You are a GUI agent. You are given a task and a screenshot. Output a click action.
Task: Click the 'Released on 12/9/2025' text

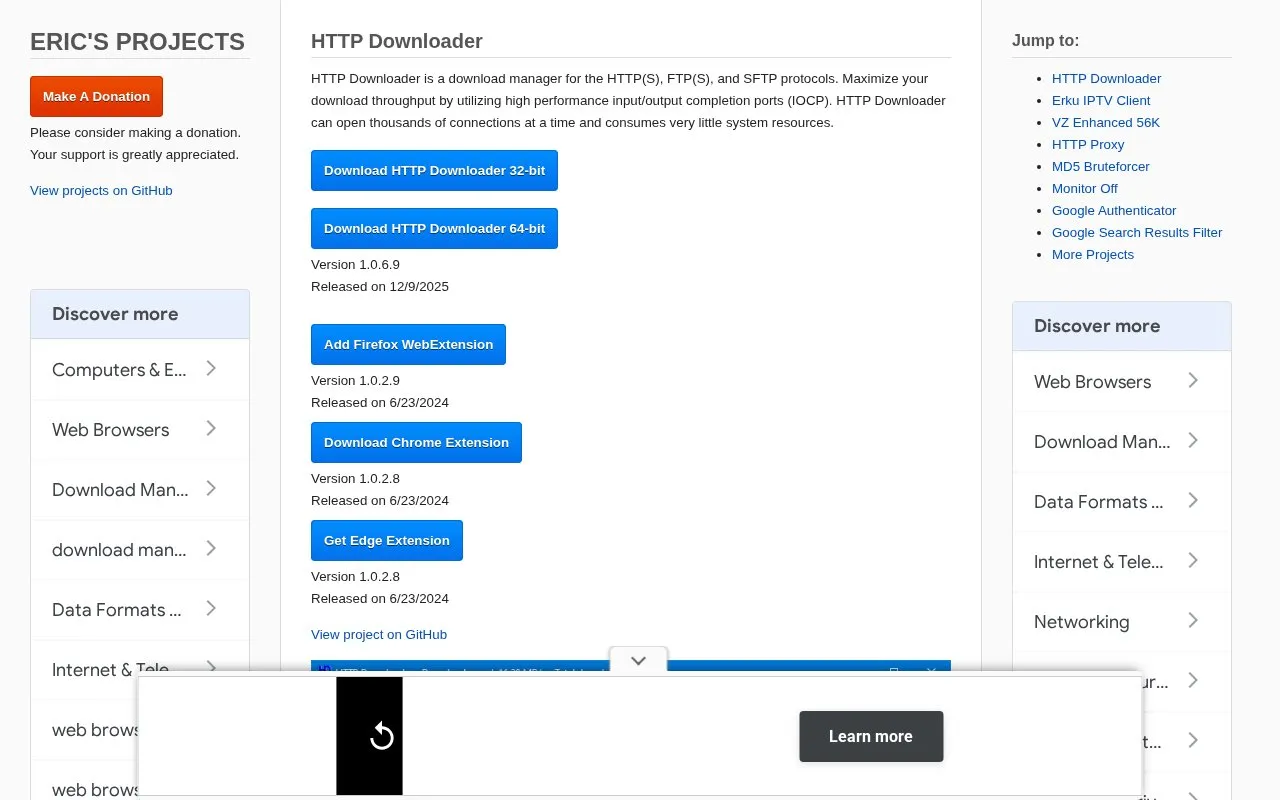(380, 286)
